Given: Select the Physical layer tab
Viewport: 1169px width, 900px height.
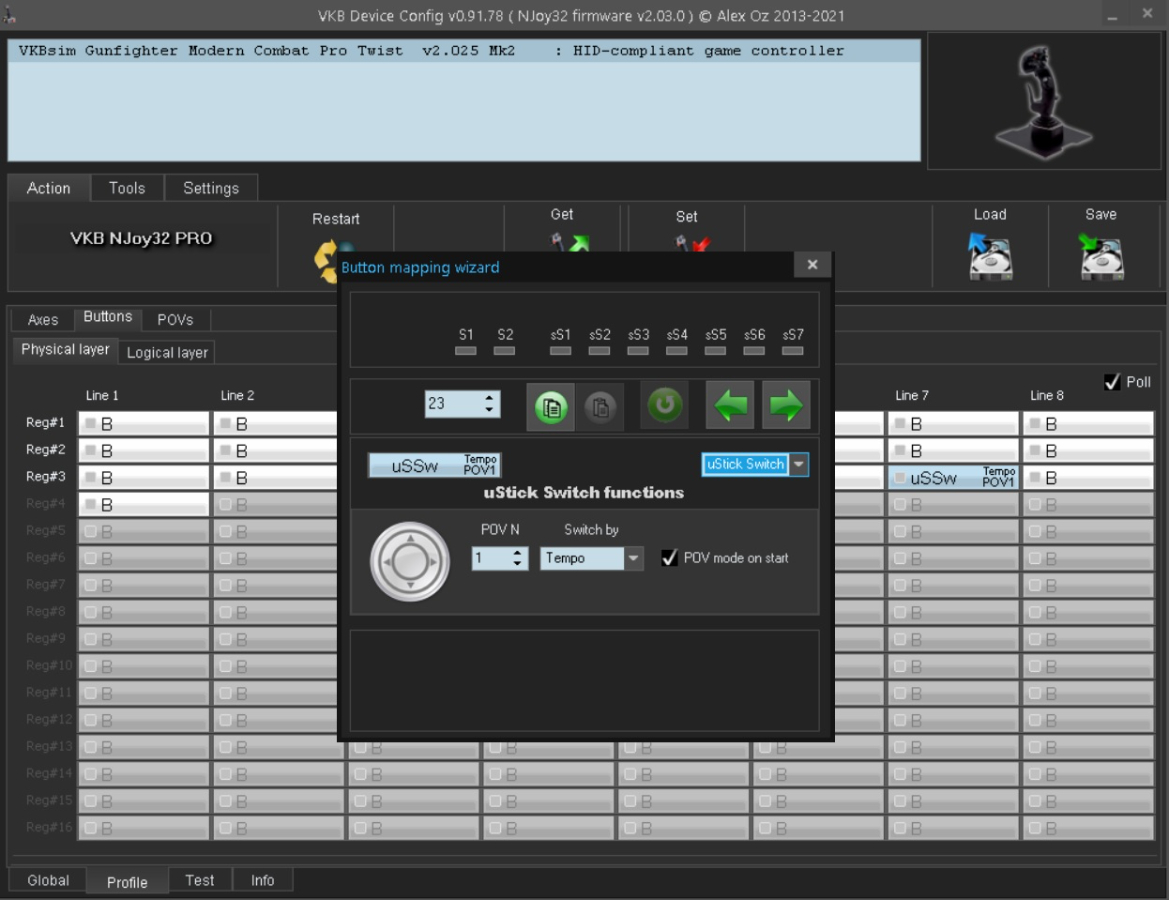Looking at the screenshot, I should 65,349.
